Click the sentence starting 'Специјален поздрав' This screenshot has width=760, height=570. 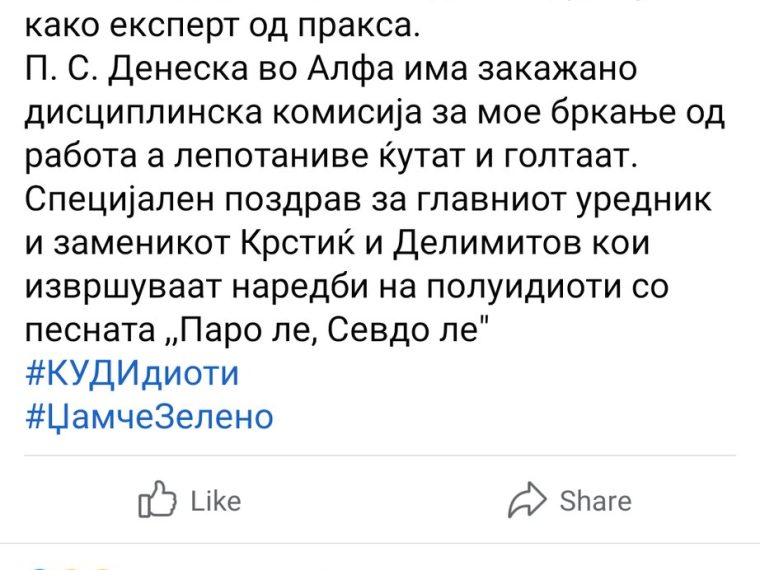click(x=368, y=200)
